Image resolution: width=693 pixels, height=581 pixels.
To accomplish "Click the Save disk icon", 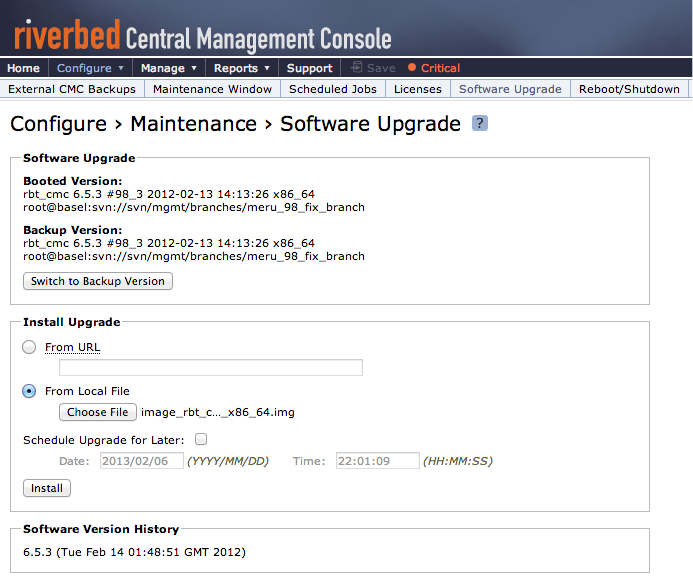I will pyautogui.click(x=356, y=67).
